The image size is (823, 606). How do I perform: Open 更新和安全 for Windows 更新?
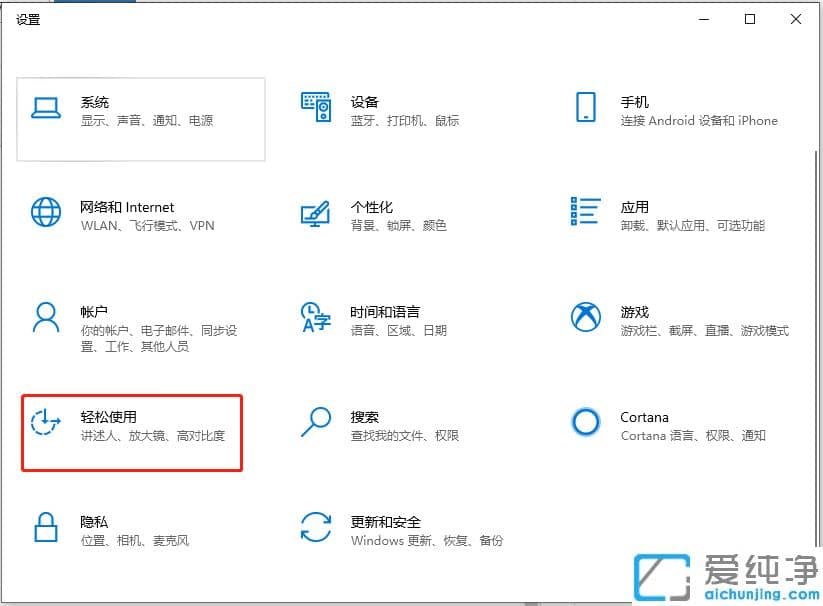(x=400, y=530)
